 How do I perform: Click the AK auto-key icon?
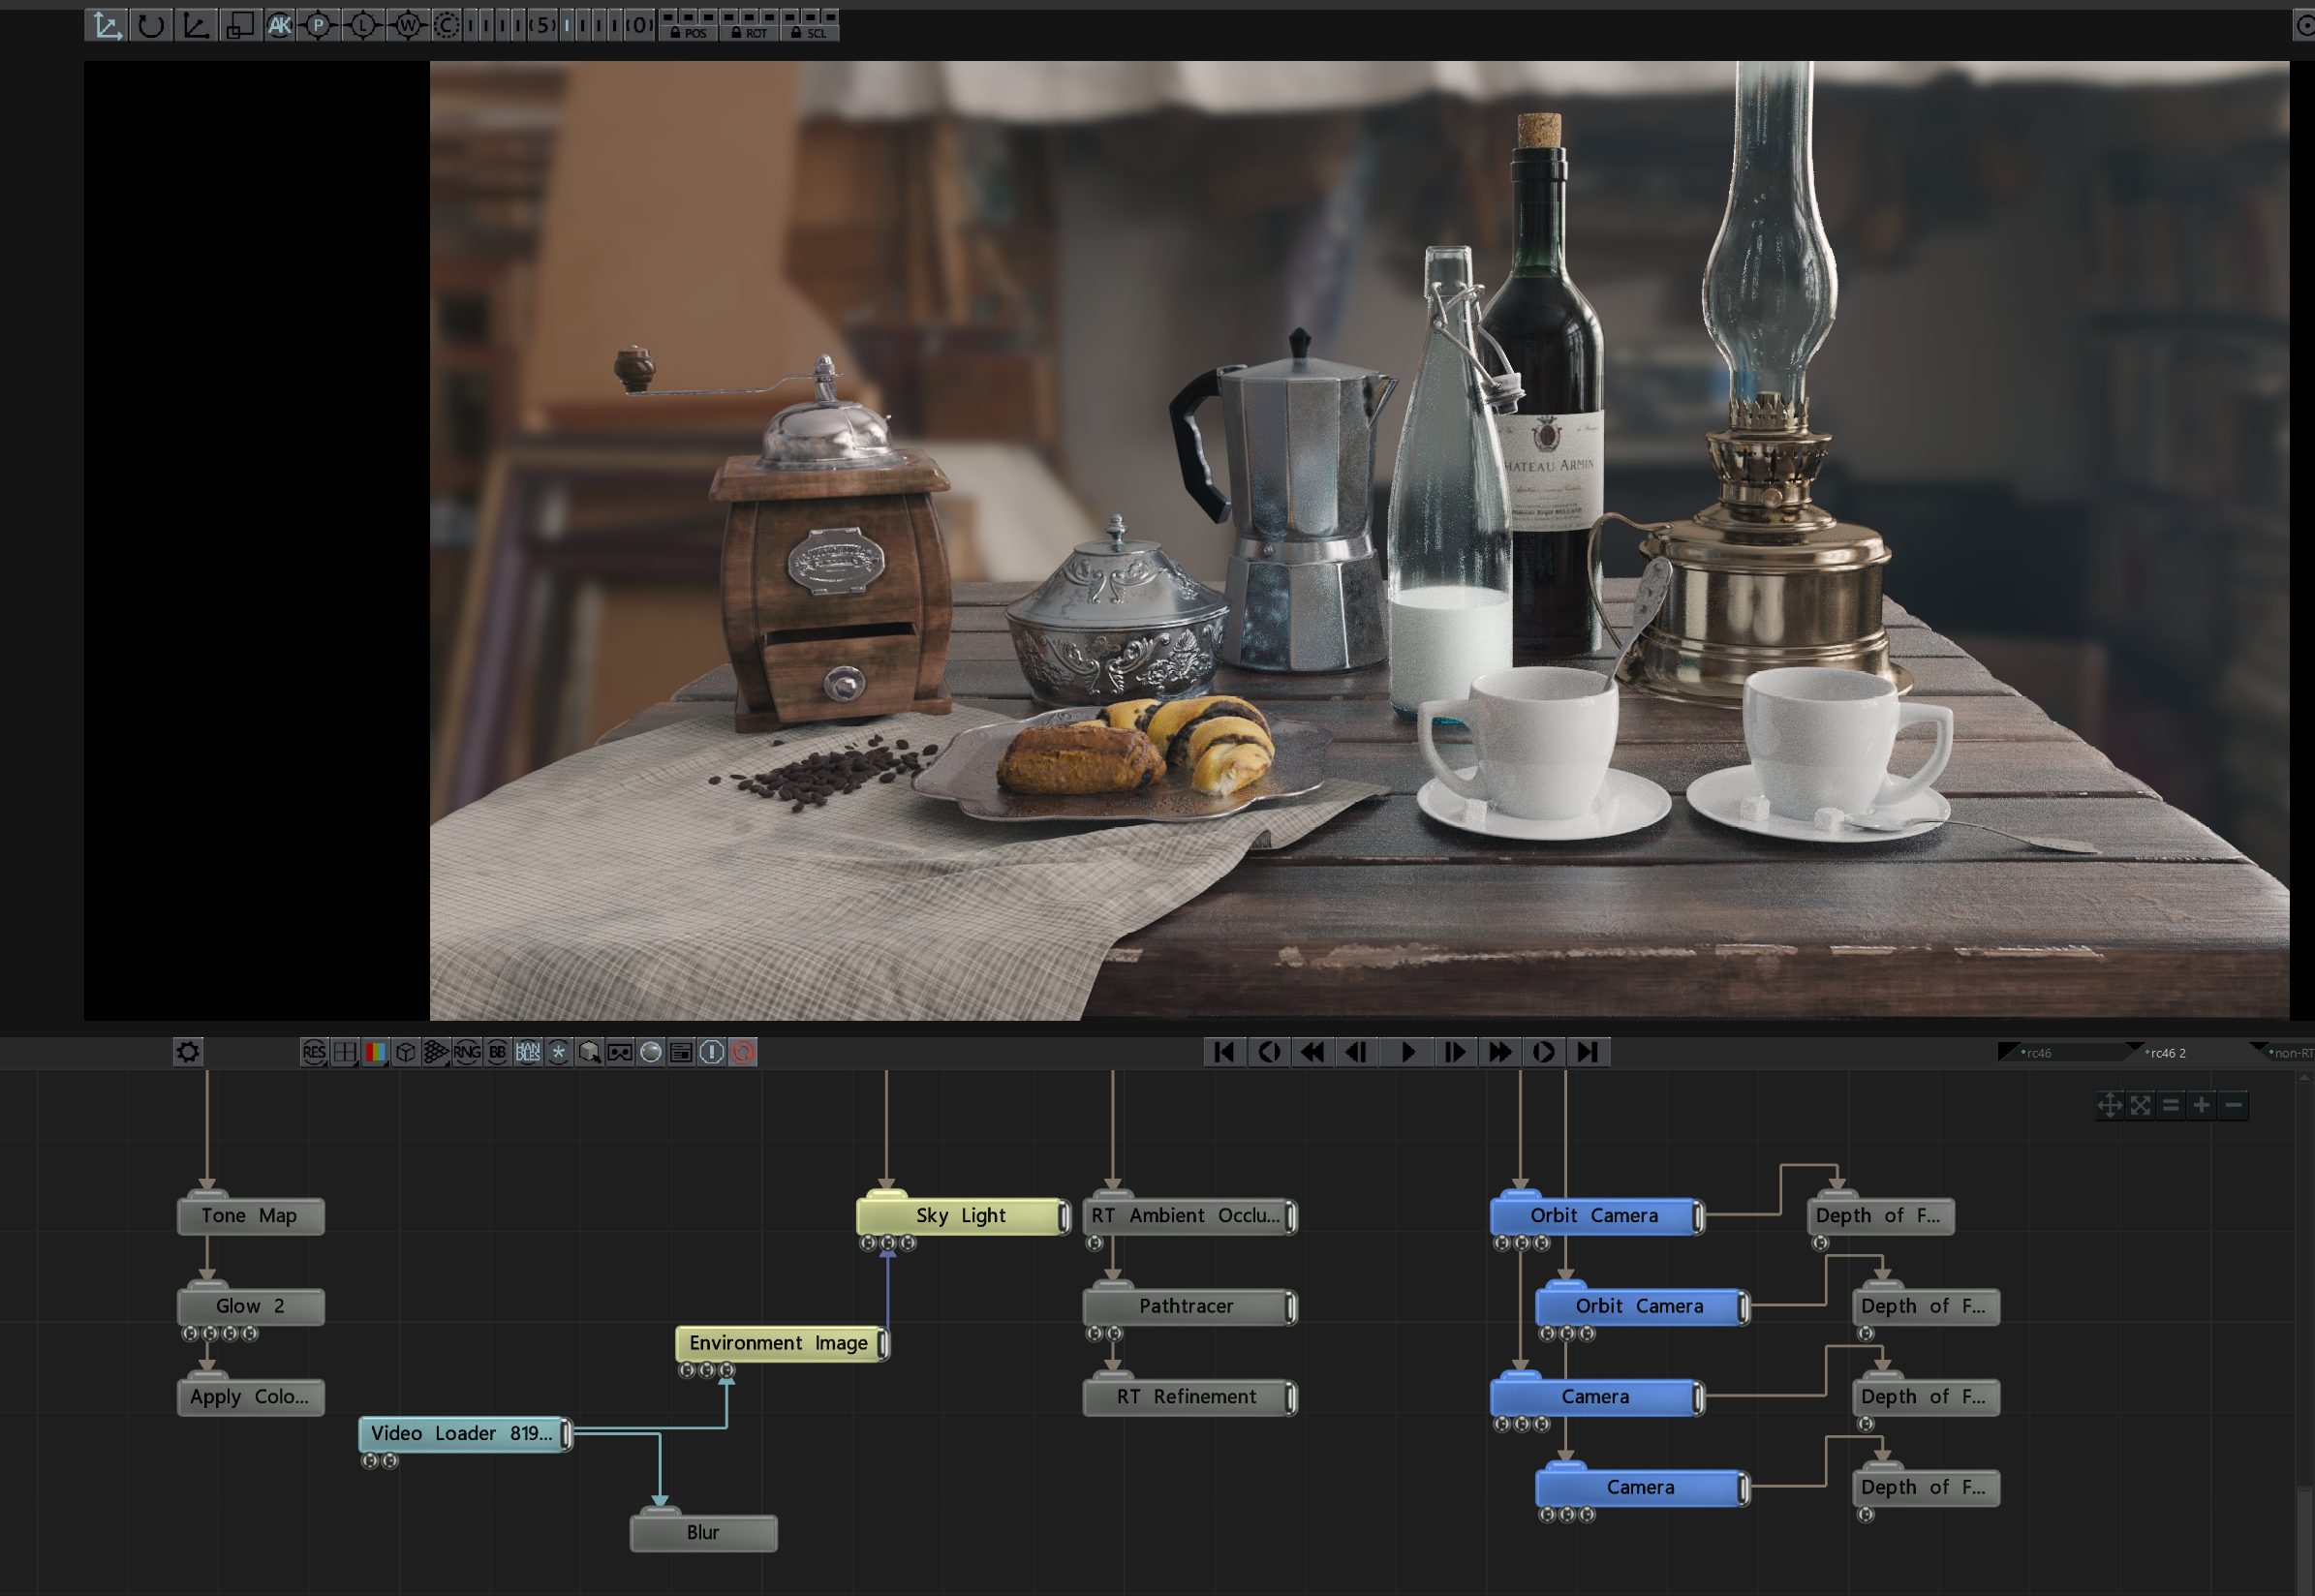point(279,26)
